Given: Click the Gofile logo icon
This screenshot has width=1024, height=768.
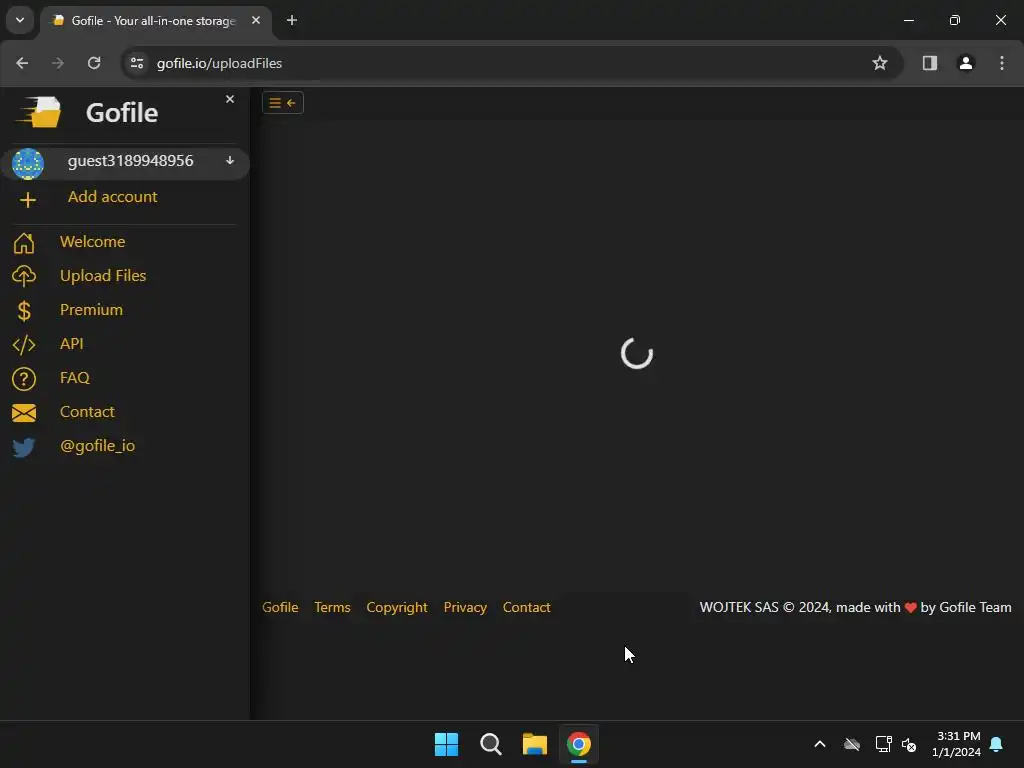Looking at the screenshot, I should 39,112.
